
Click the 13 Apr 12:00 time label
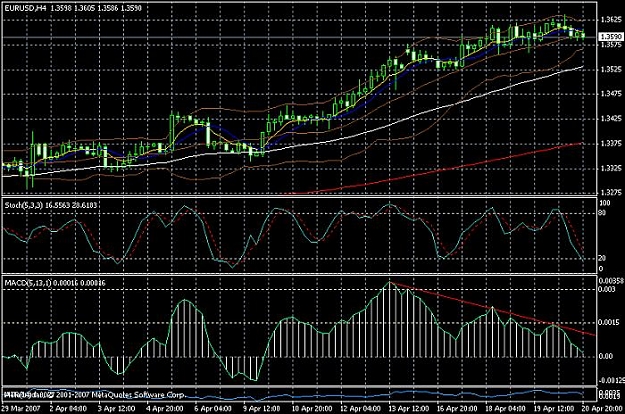409,409
